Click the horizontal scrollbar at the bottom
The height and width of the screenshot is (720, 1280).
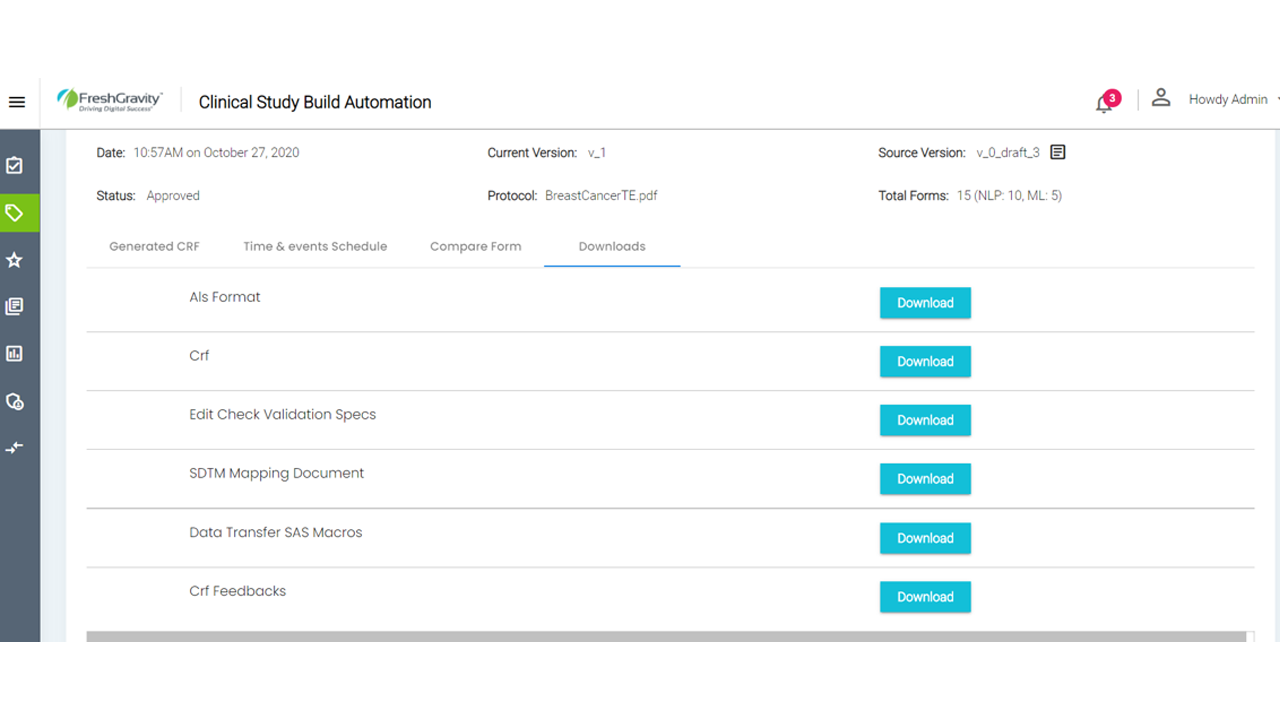click(x=666, y=636)
